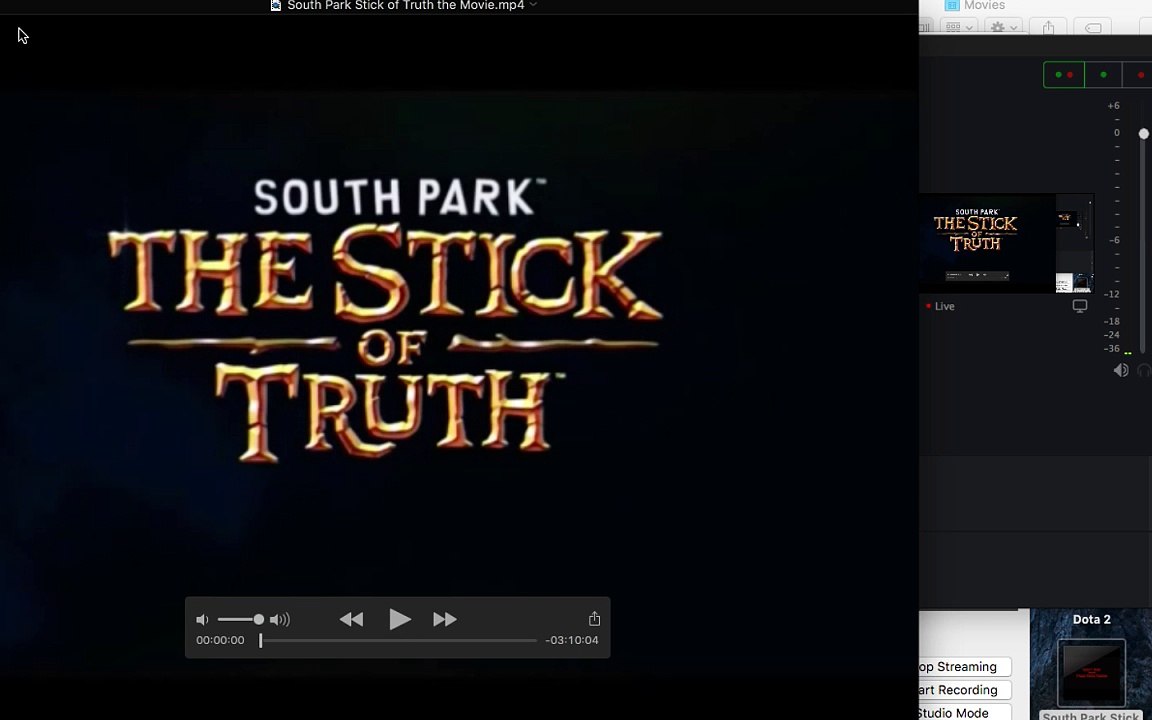Select the green-and-red dot layout button
1152x720 pixels.
(x=1064, y=75)
